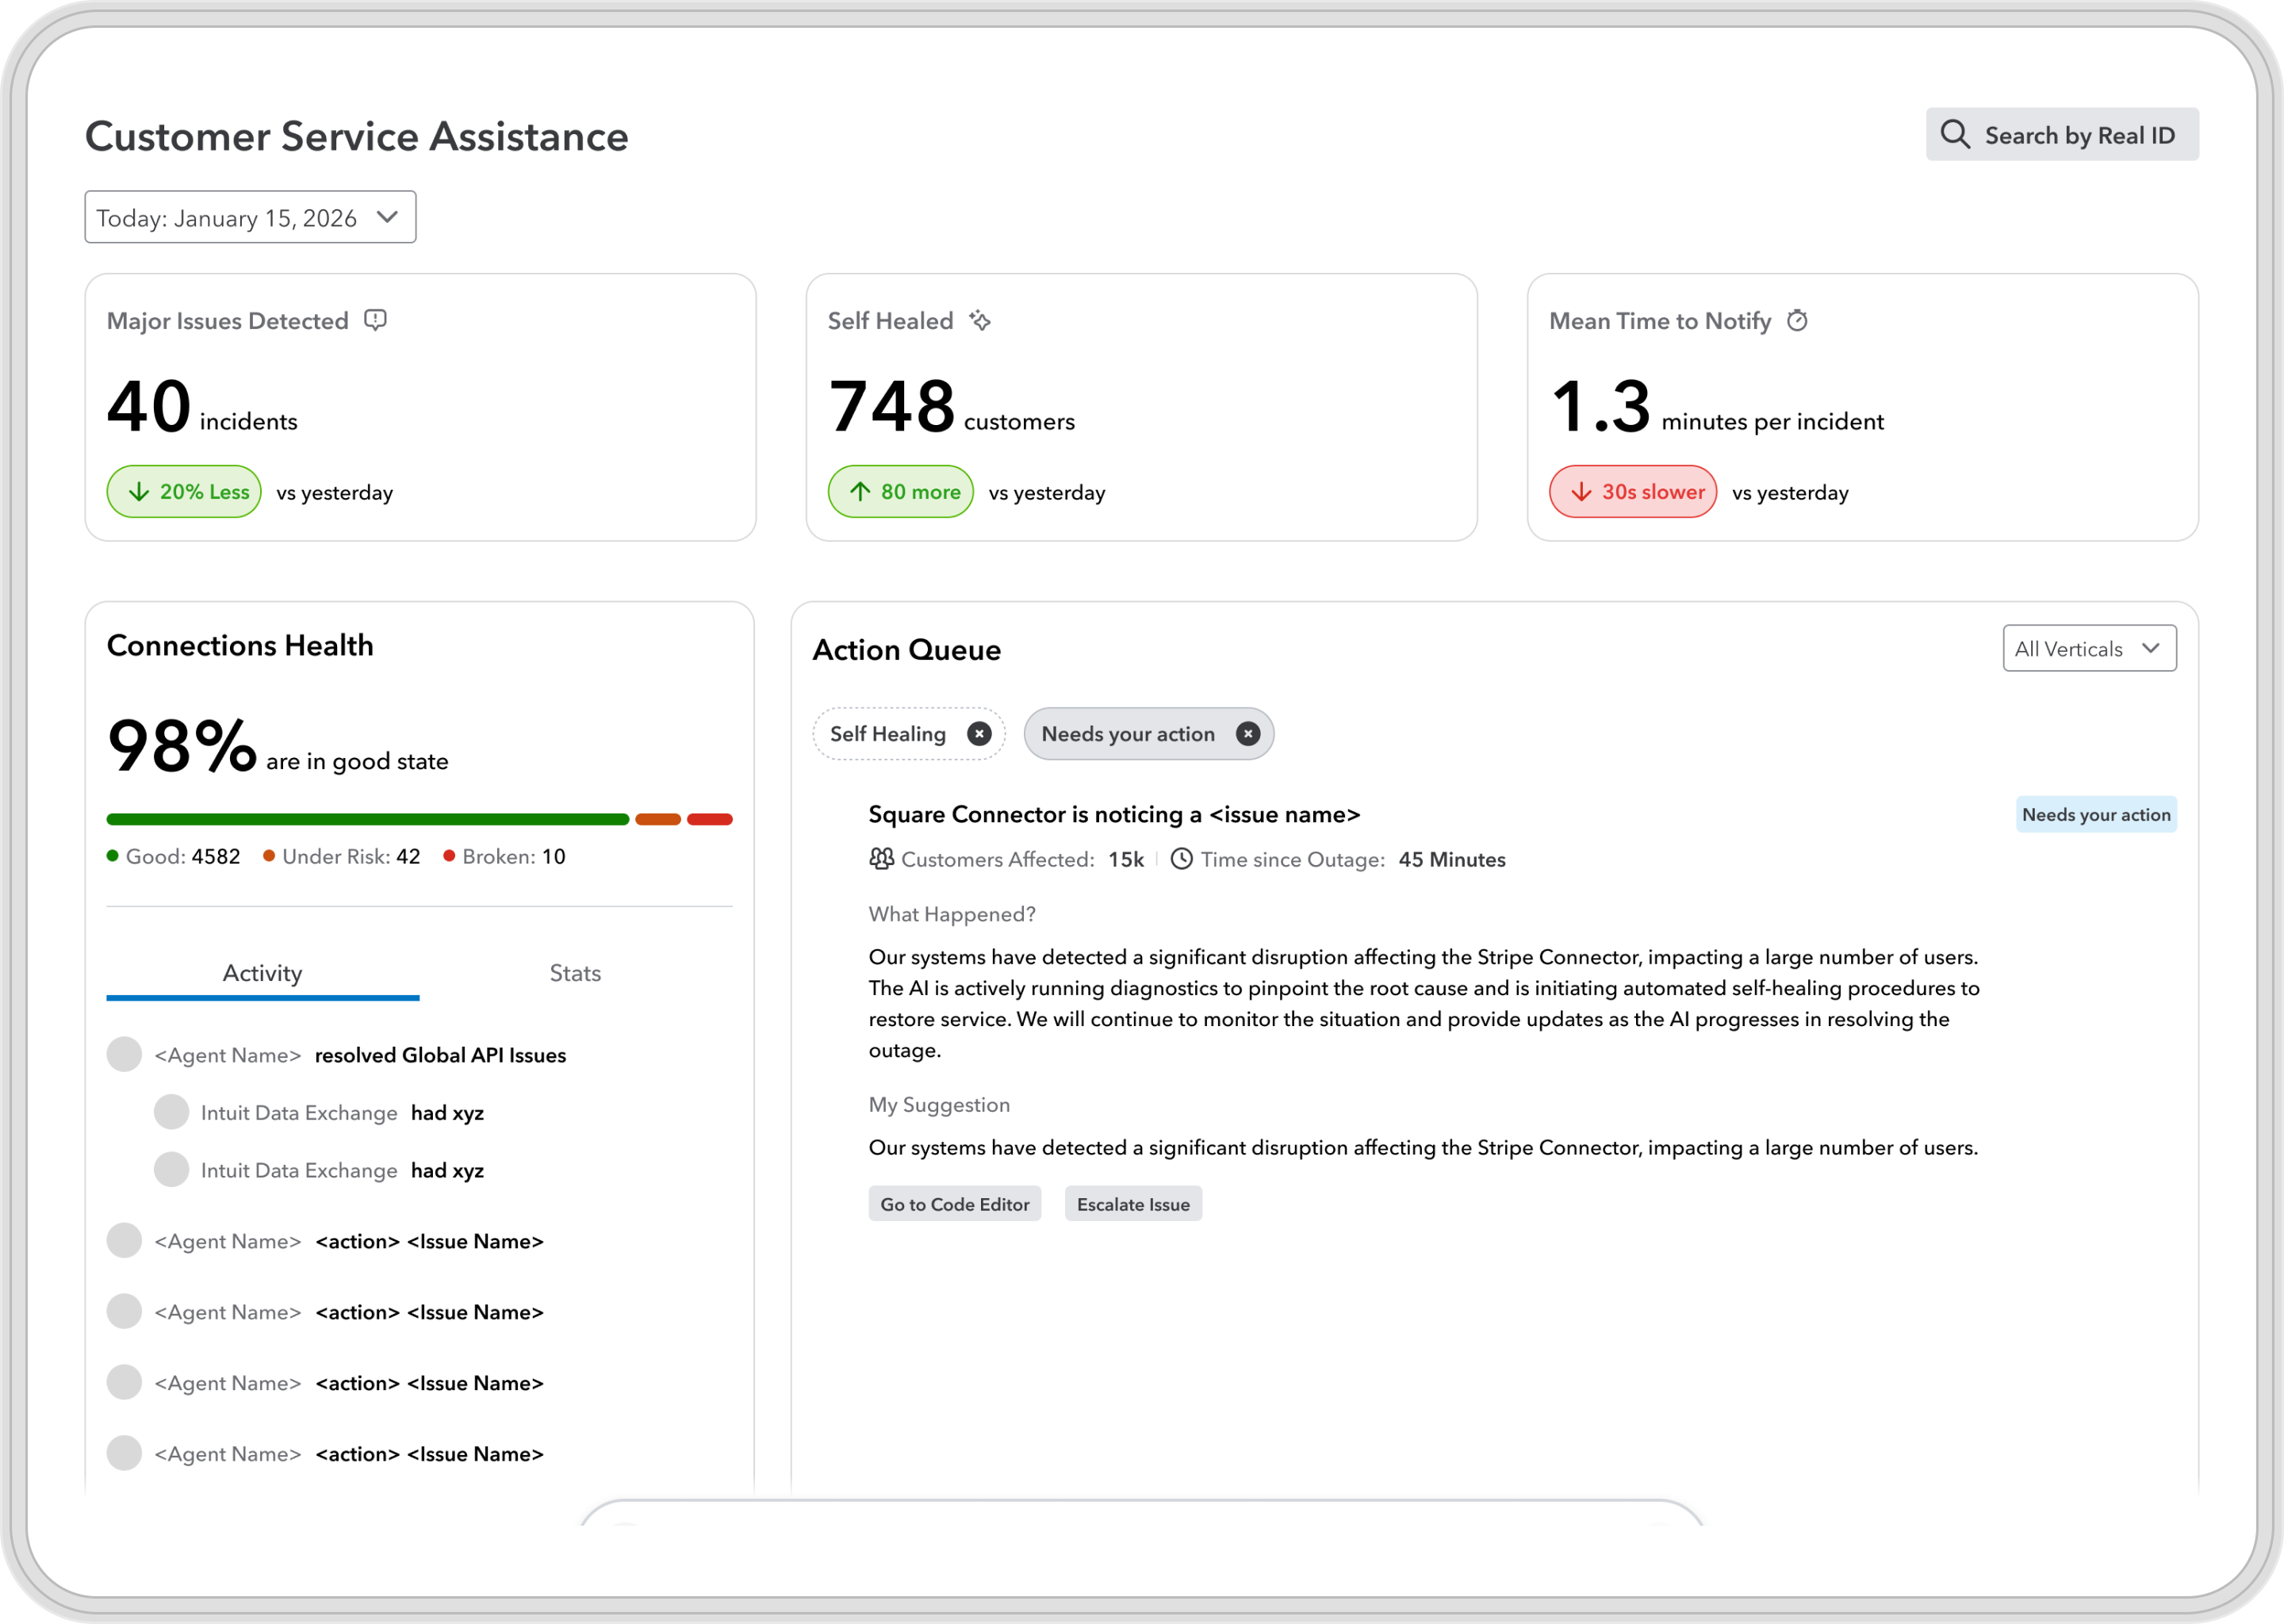Image resolution: width=2284 pixels, height=1624 pixels.
Task: Click the down arrow in 20% Less badge
Action: click(139, 492)
